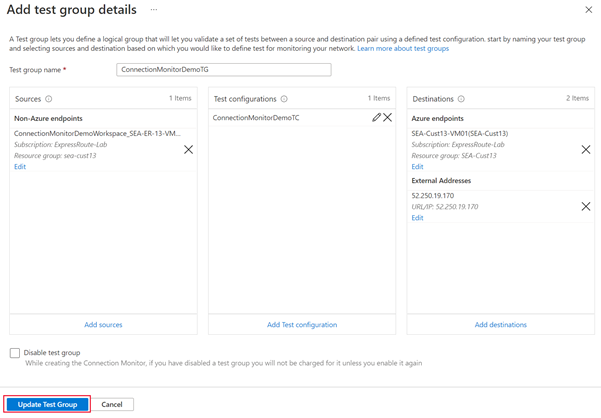Click the Test group name field

coord(223,70)
